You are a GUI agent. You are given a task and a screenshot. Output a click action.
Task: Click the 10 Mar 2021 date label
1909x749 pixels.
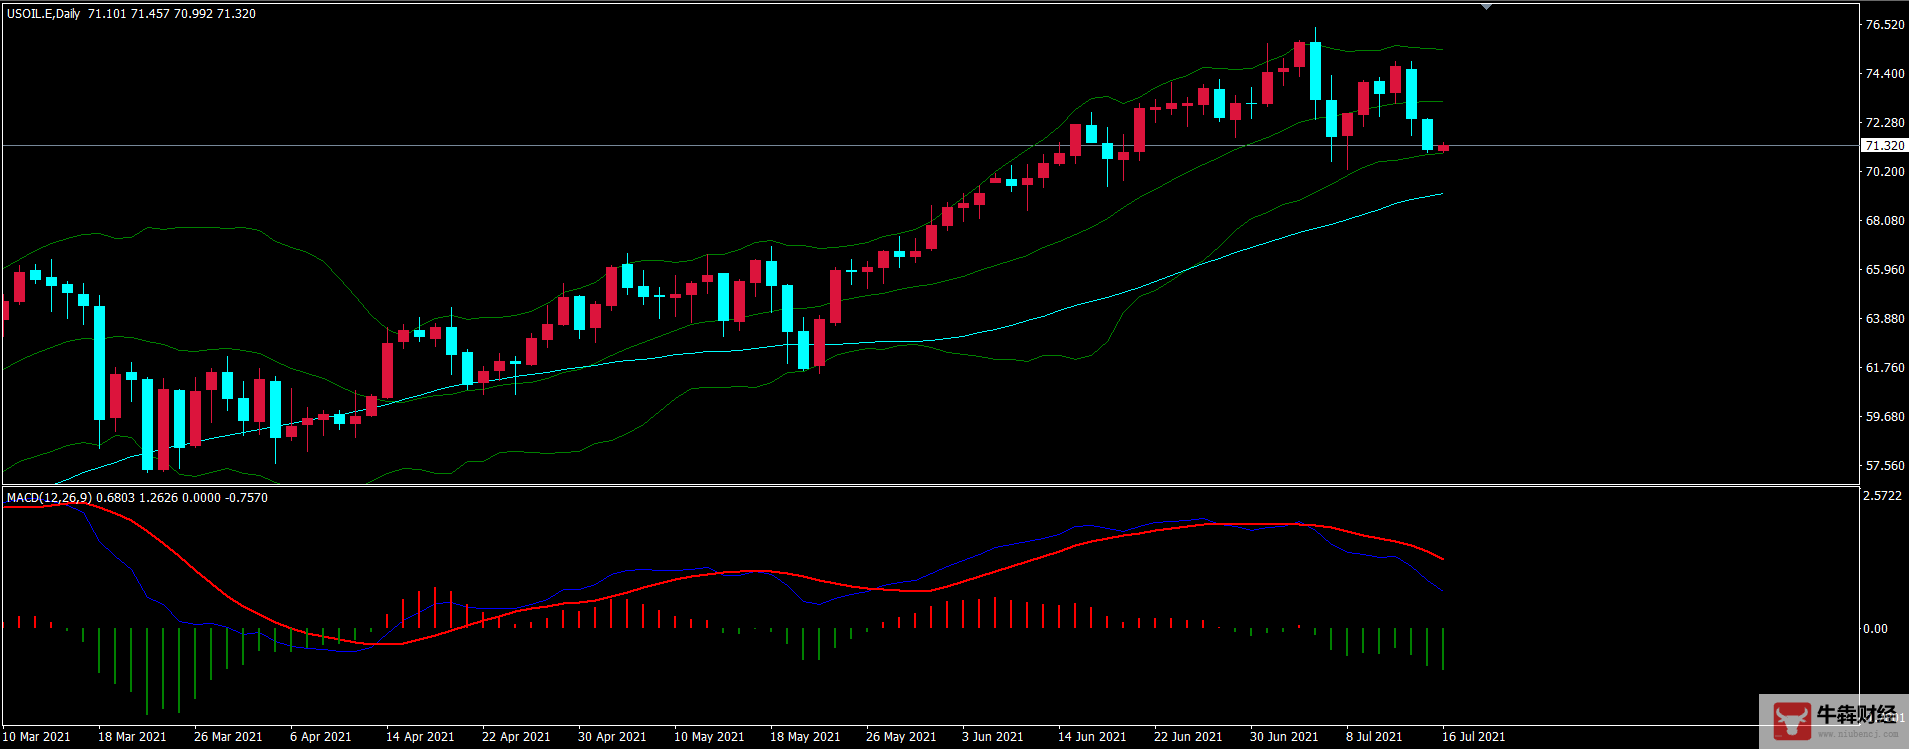coord(37,737)
